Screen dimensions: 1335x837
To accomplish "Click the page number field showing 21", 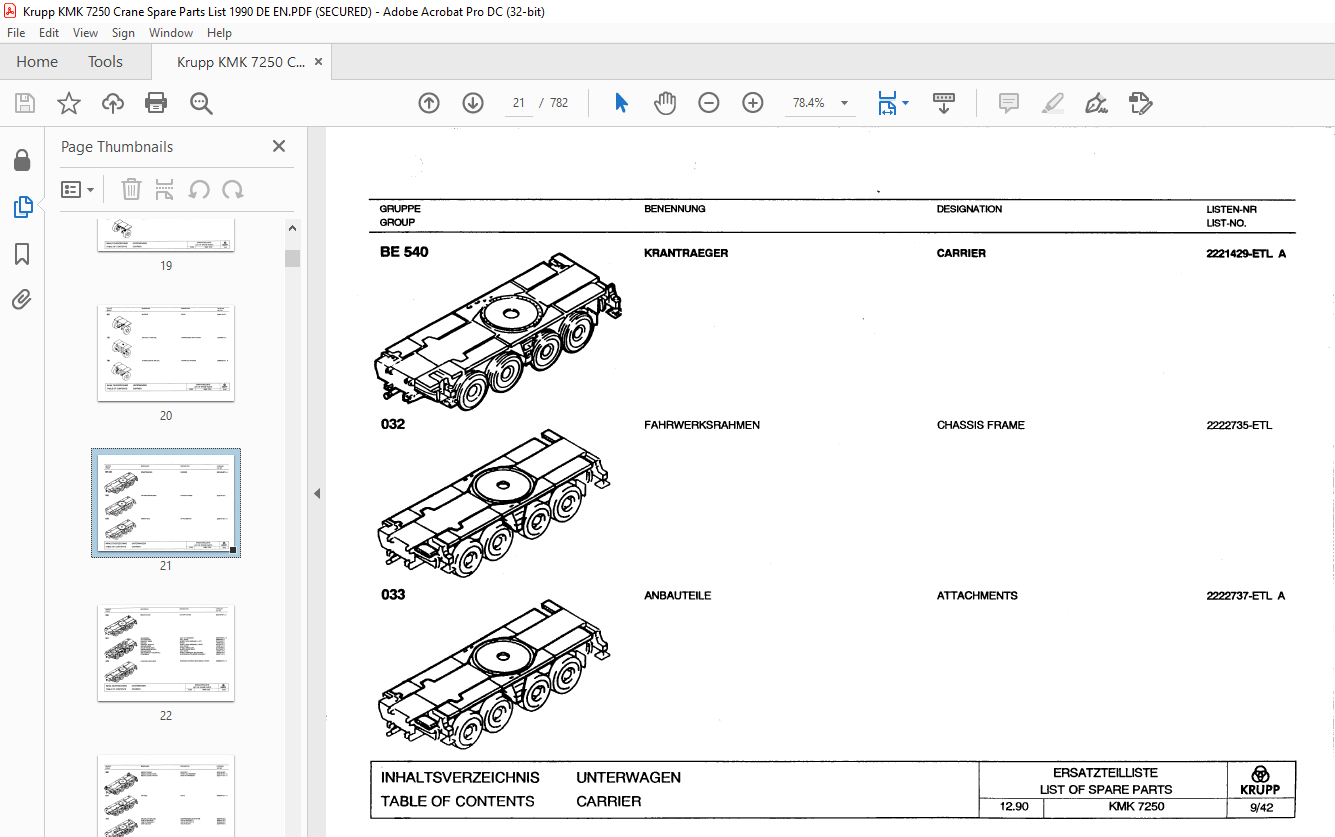I will click(x=519, y=103).
